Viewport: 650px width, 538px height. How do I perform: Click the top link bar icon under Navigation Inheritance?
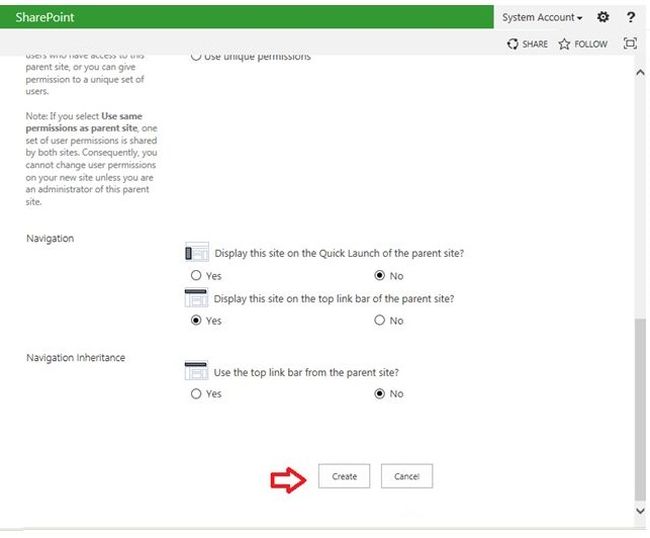tap(196, 371)
